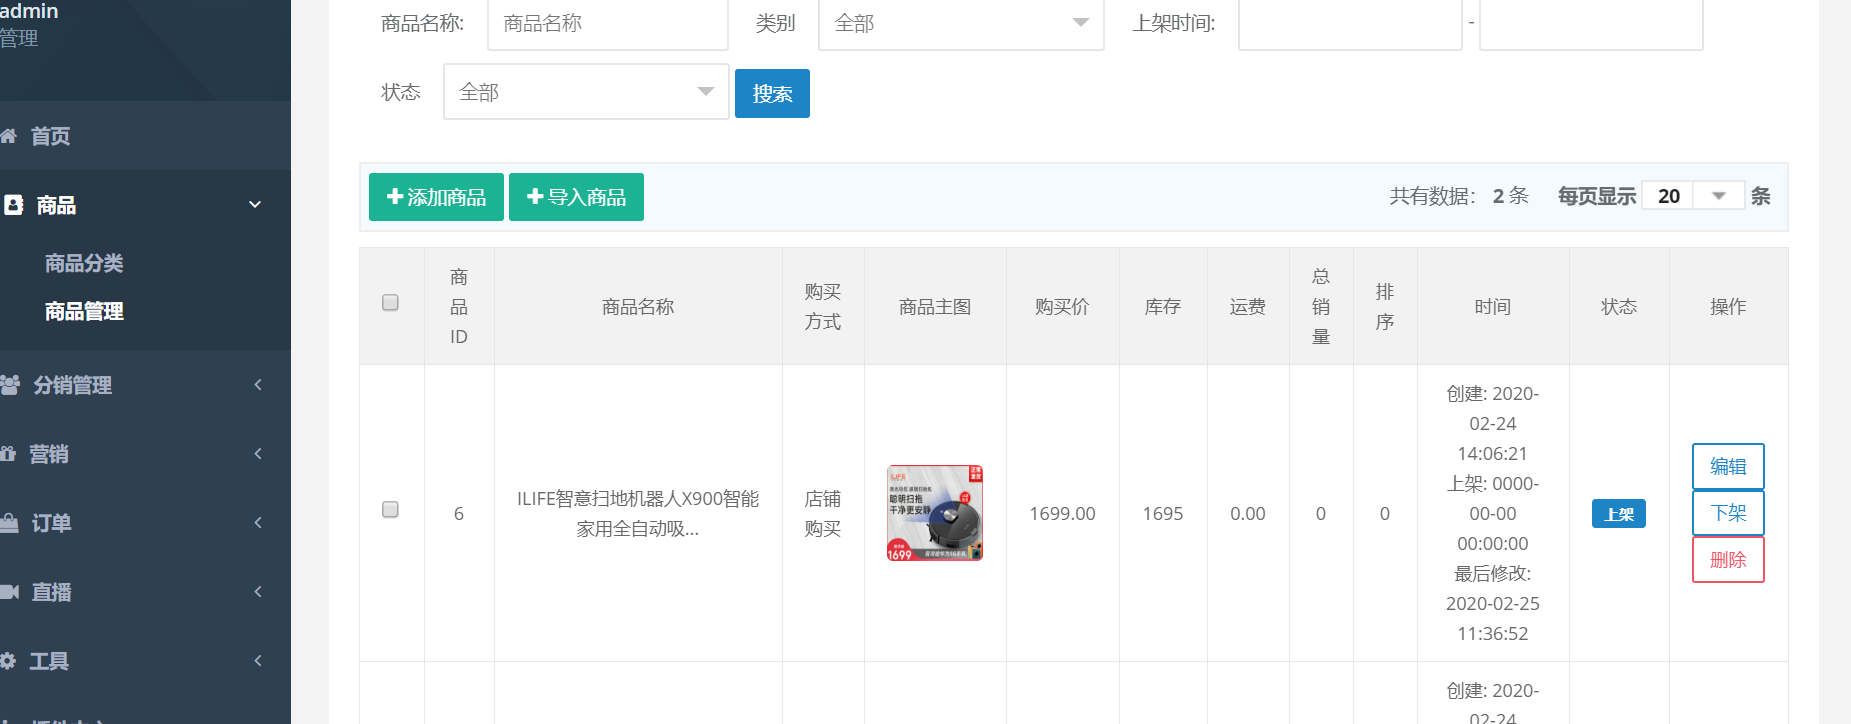Check the checkbox for product ID 6
This screenshot has height=724, width=1851.
click(x=391, y=510)
